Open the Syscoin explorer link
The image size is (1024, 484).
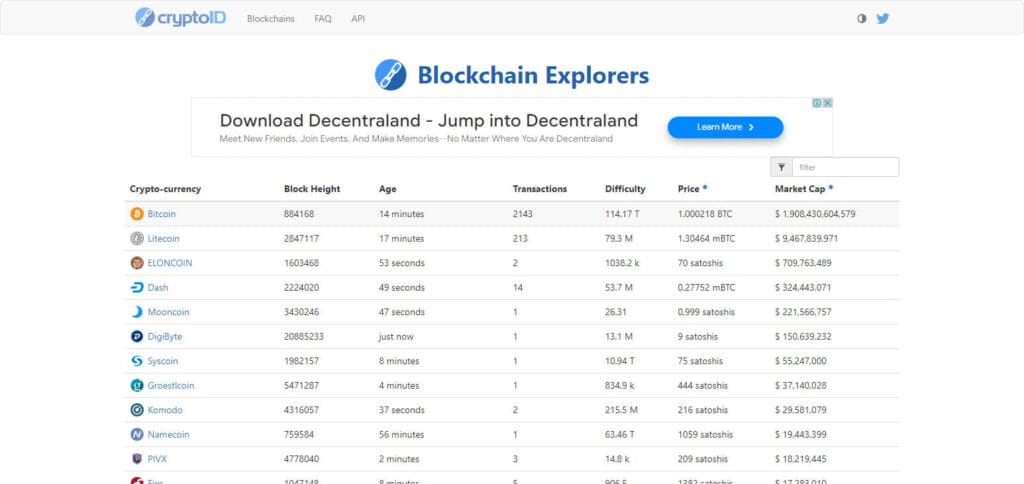click(163, 361)
